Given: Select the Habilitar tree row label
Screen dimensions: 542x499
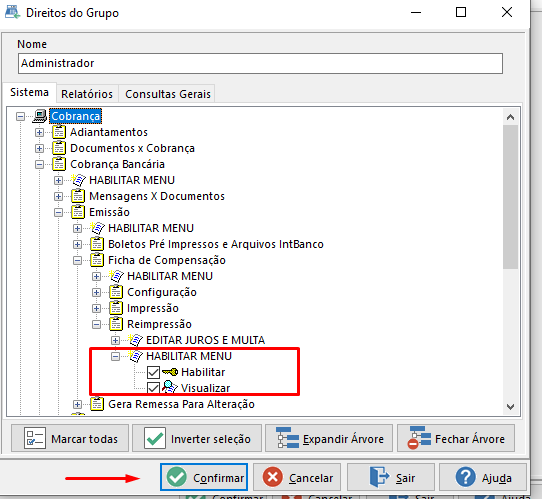Looking at the screenshot, I should (x=203, y=372).
